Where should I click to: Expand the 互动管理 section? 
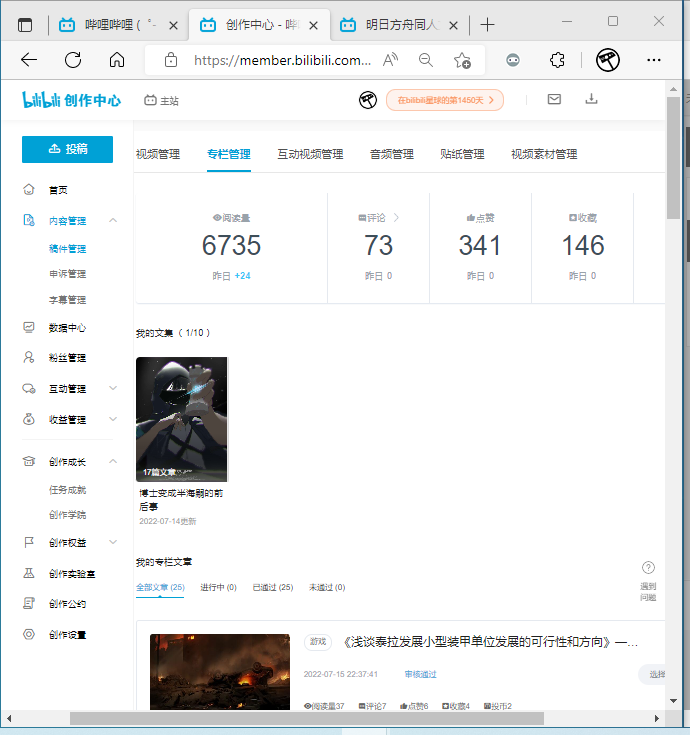coord(113,389)
